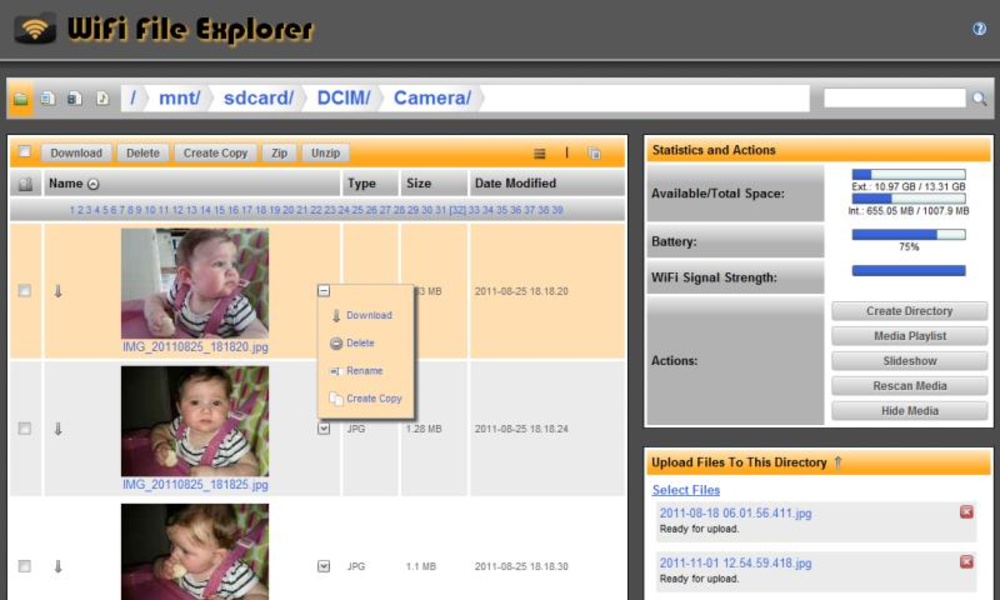
Task: Click the WiFi File Explorer logo icon
Action: click(x=35, y=28)
